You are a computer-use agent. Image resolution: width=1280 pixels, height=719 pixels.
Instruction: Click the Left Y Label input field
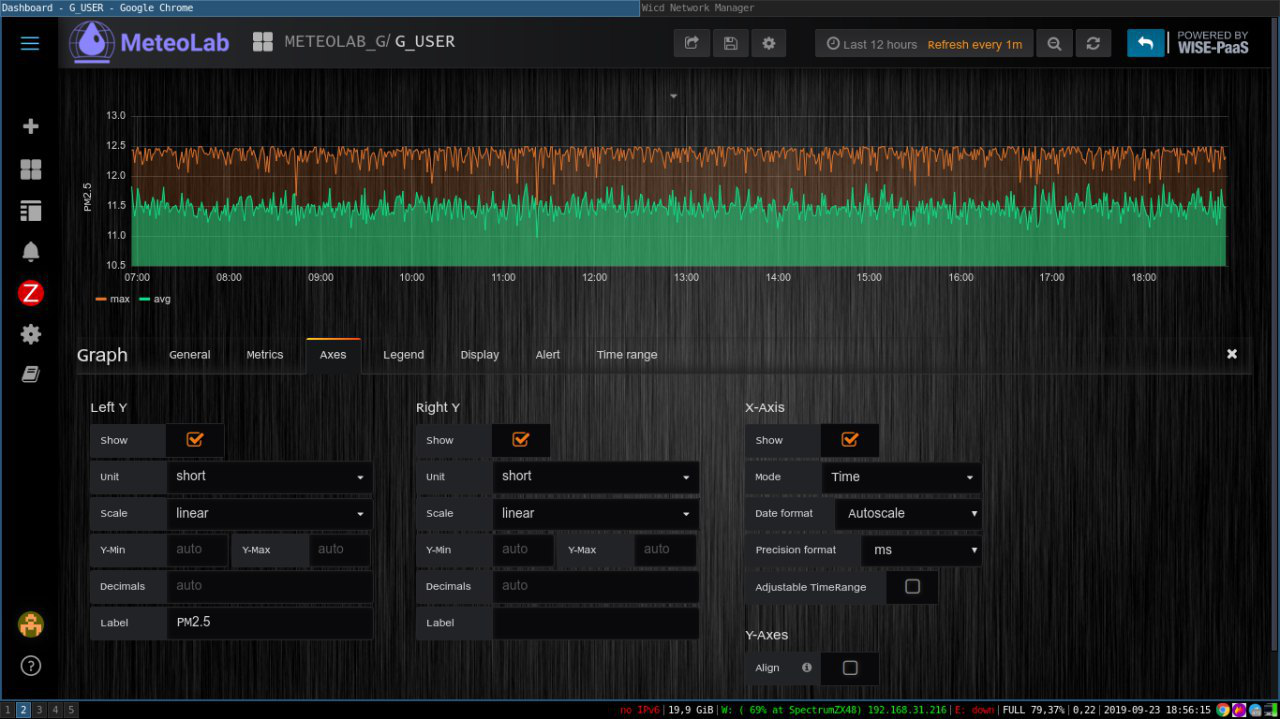pyautogui.click(x=269, y=623)
